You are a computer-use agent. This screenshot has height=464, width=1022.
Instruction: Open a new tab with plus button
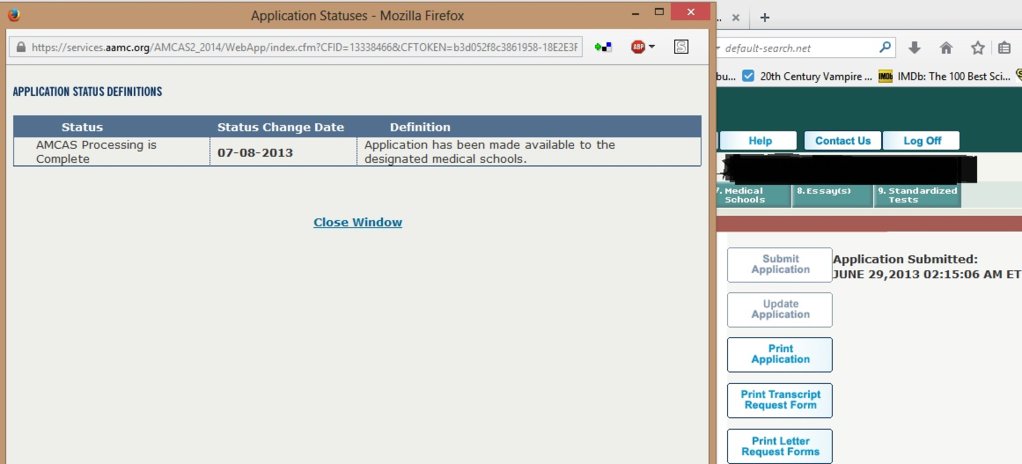[765, 18]
